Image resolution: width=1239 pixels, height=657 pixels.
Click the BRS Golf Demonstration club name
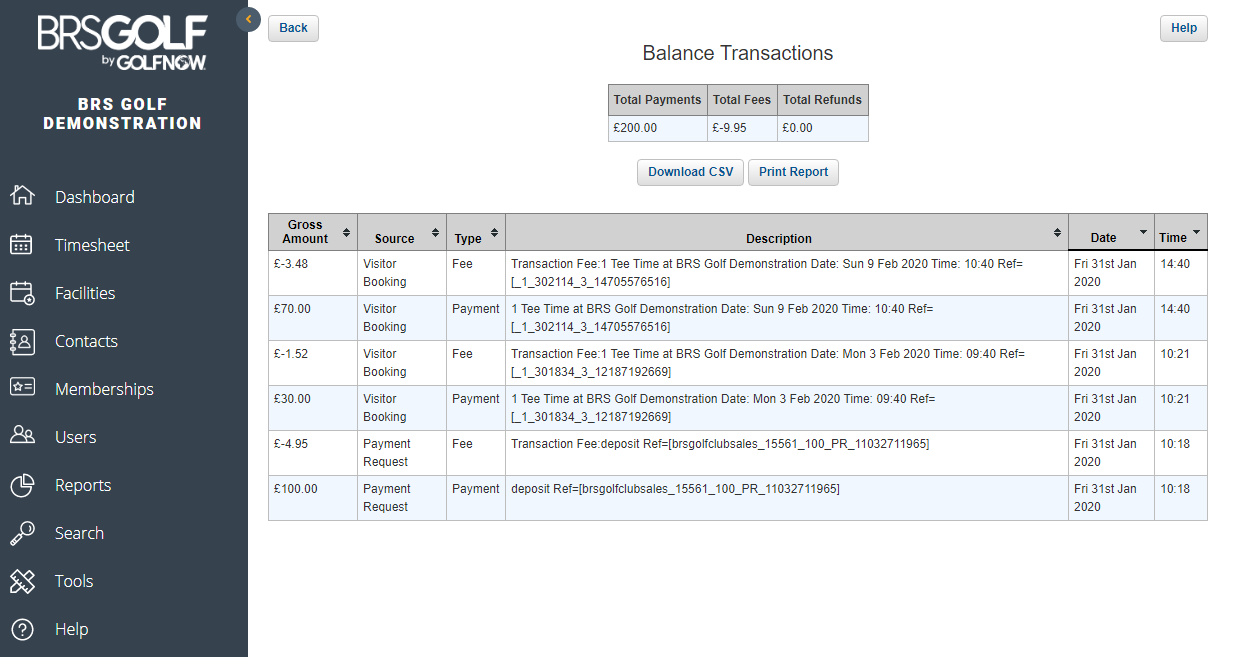123,114
